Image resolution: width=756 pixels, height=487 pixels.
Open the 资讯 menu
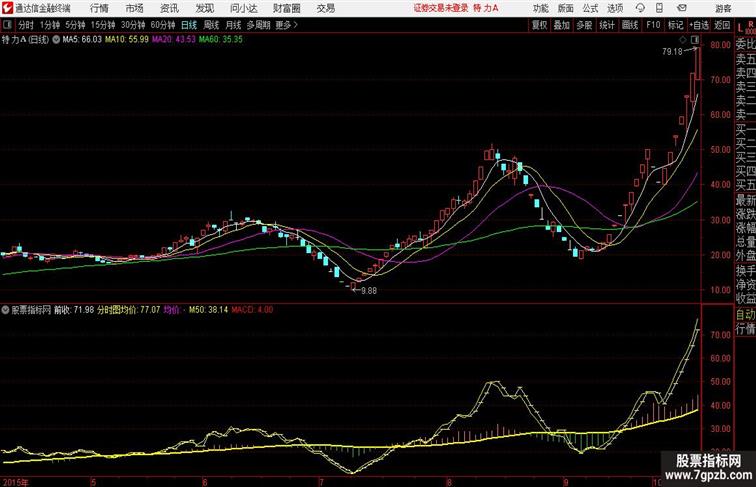(x=169, y=8)
